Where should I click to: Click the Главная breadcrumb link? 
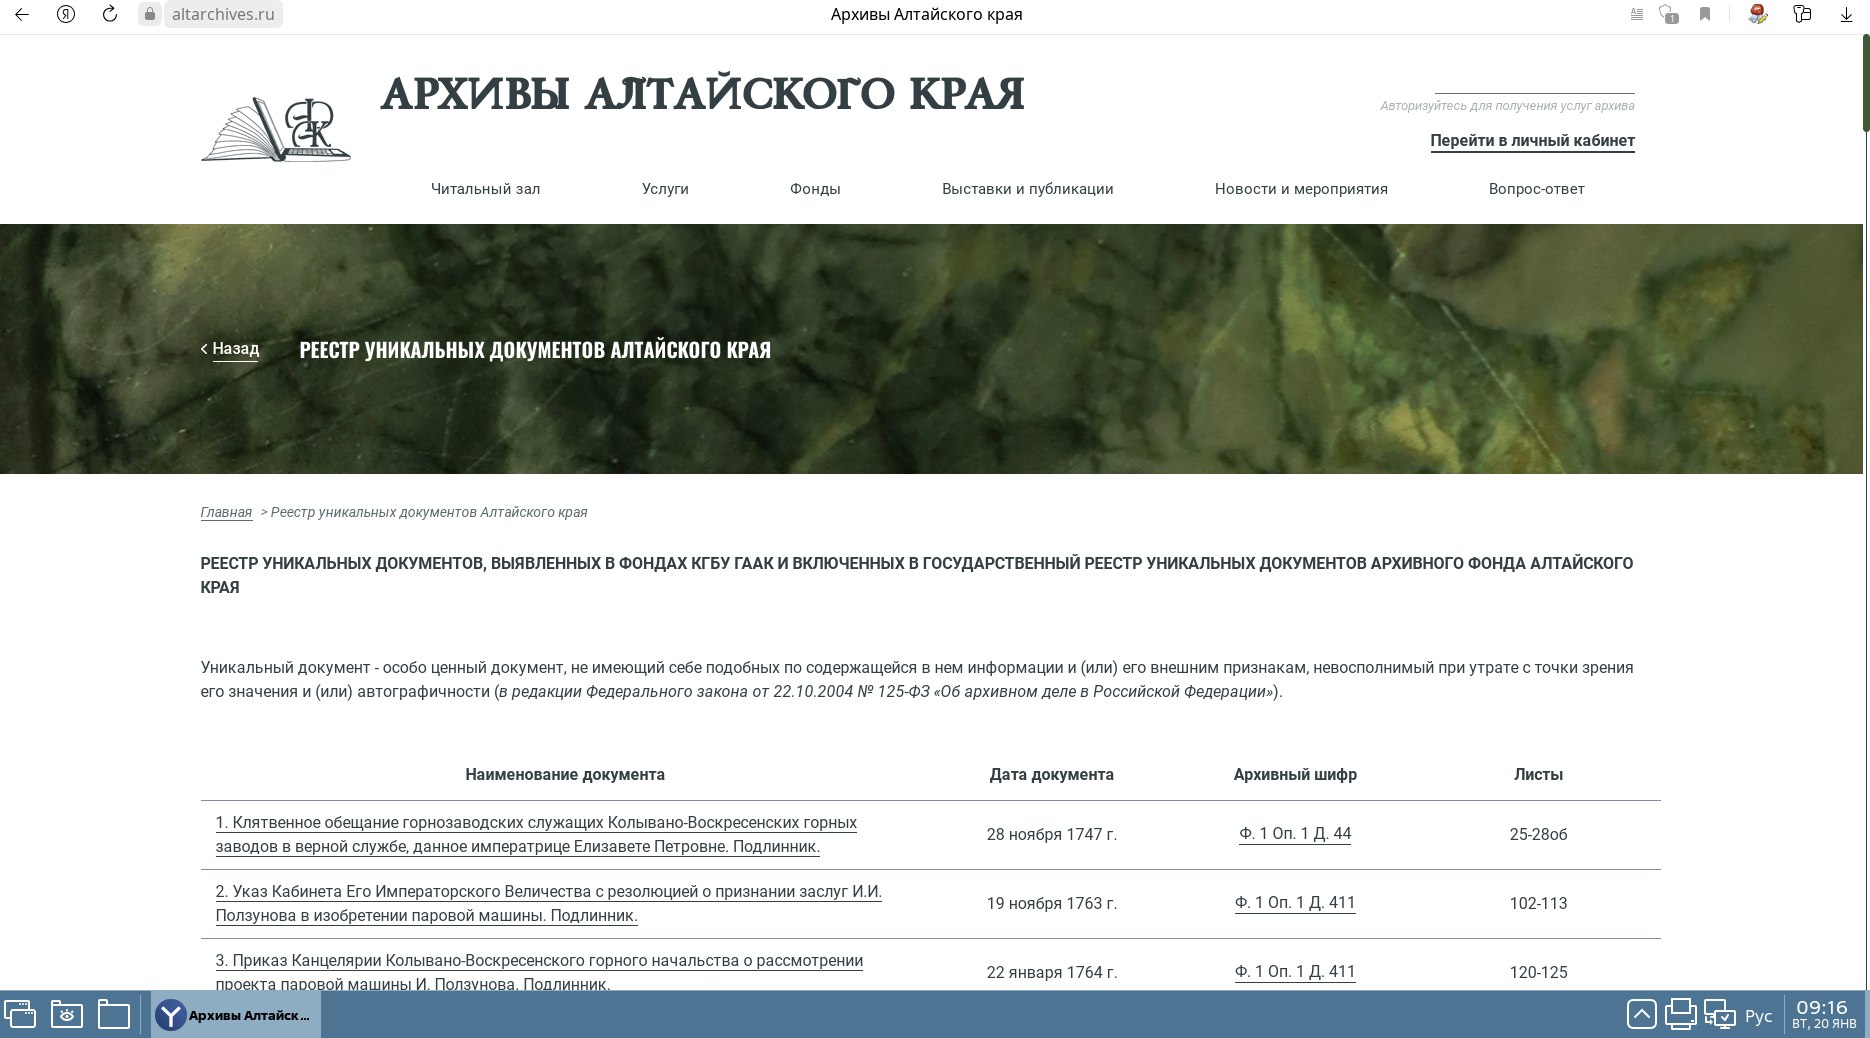(226, 512)
